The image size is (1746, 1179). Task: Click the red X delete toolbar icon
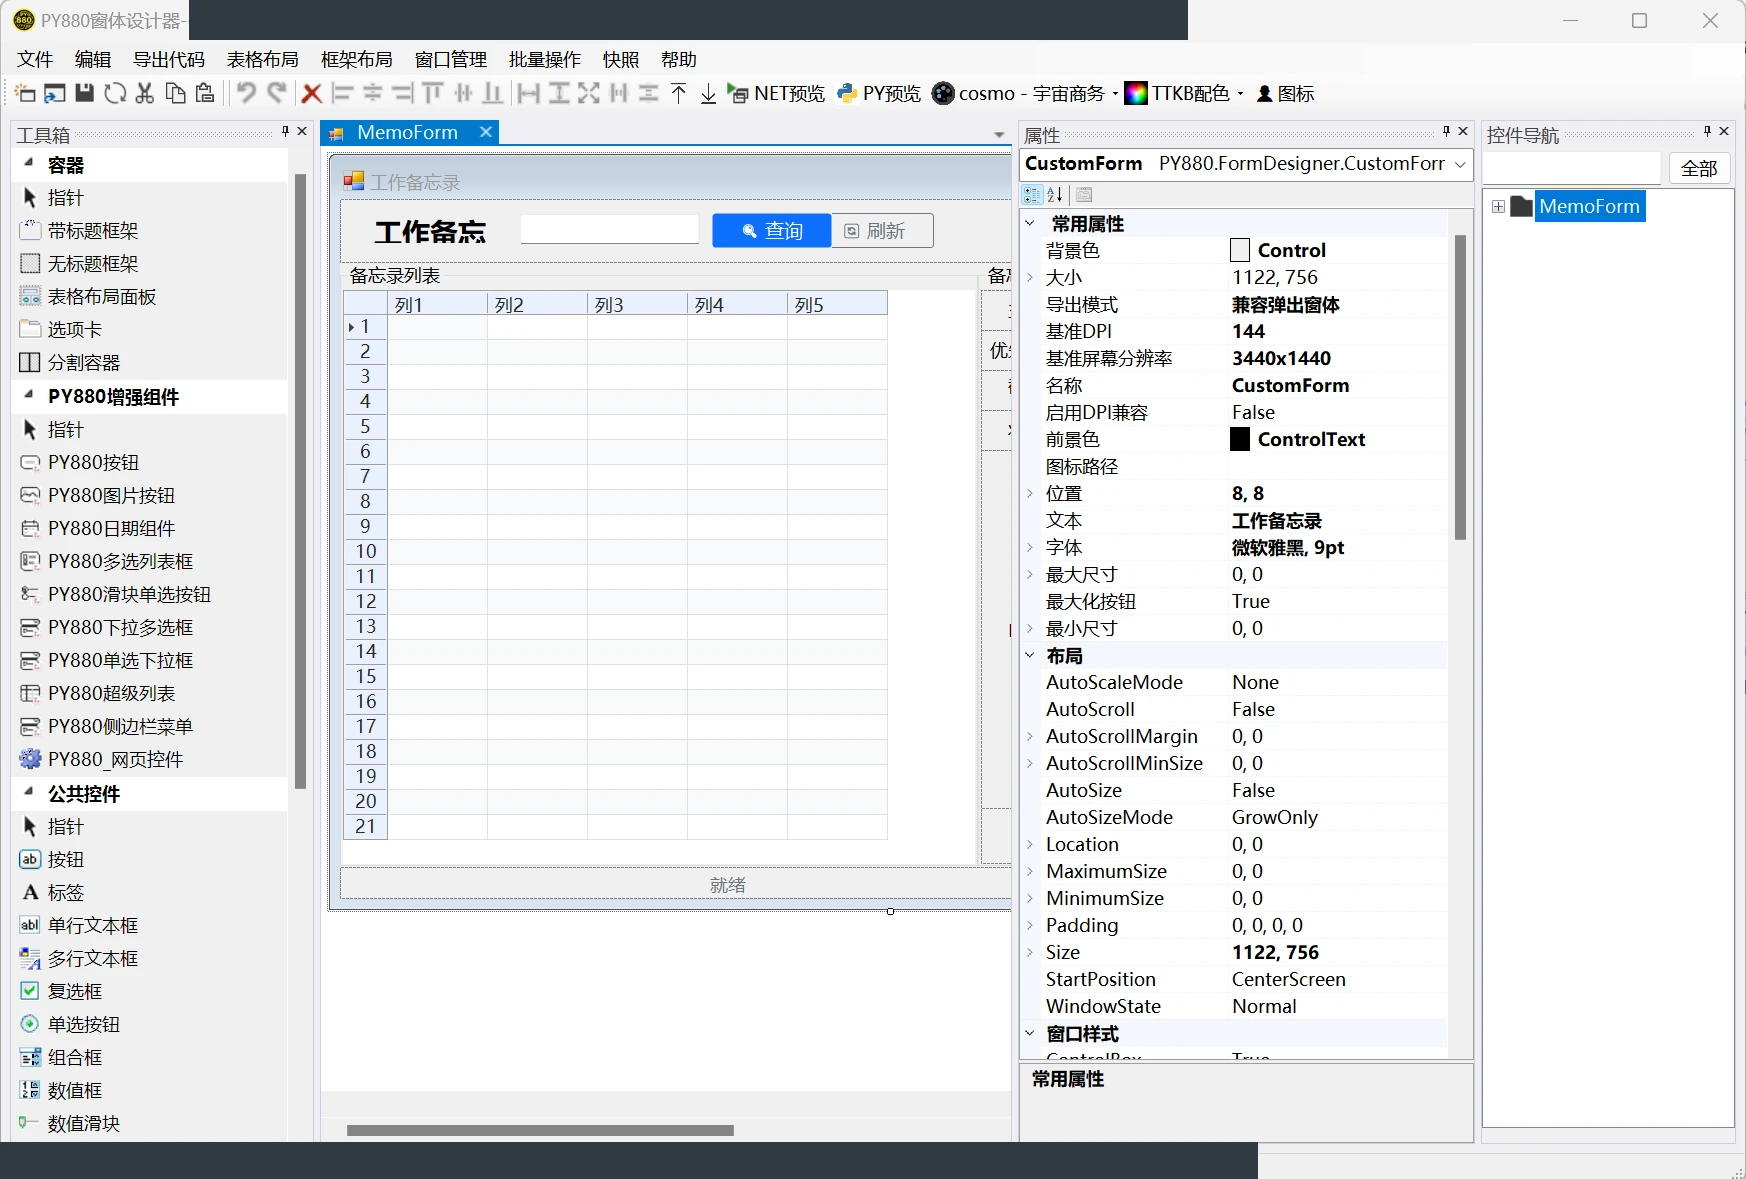click(312, 94)
